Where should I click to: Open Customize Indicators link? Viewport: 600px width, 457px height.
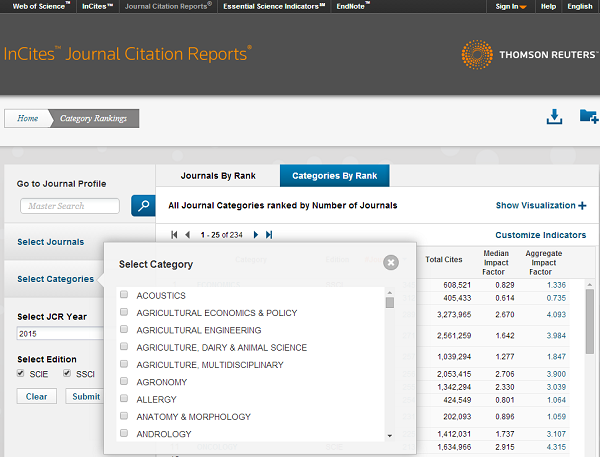pyautogui.click(x=540, y=235)
